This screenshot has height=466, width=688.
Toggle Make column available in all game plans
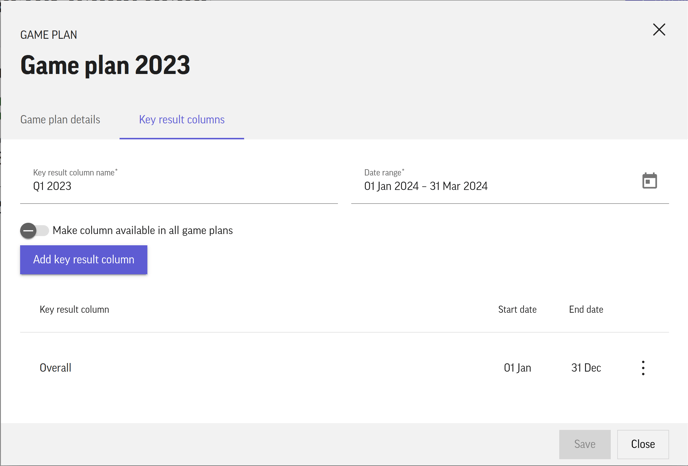[34, 230]
